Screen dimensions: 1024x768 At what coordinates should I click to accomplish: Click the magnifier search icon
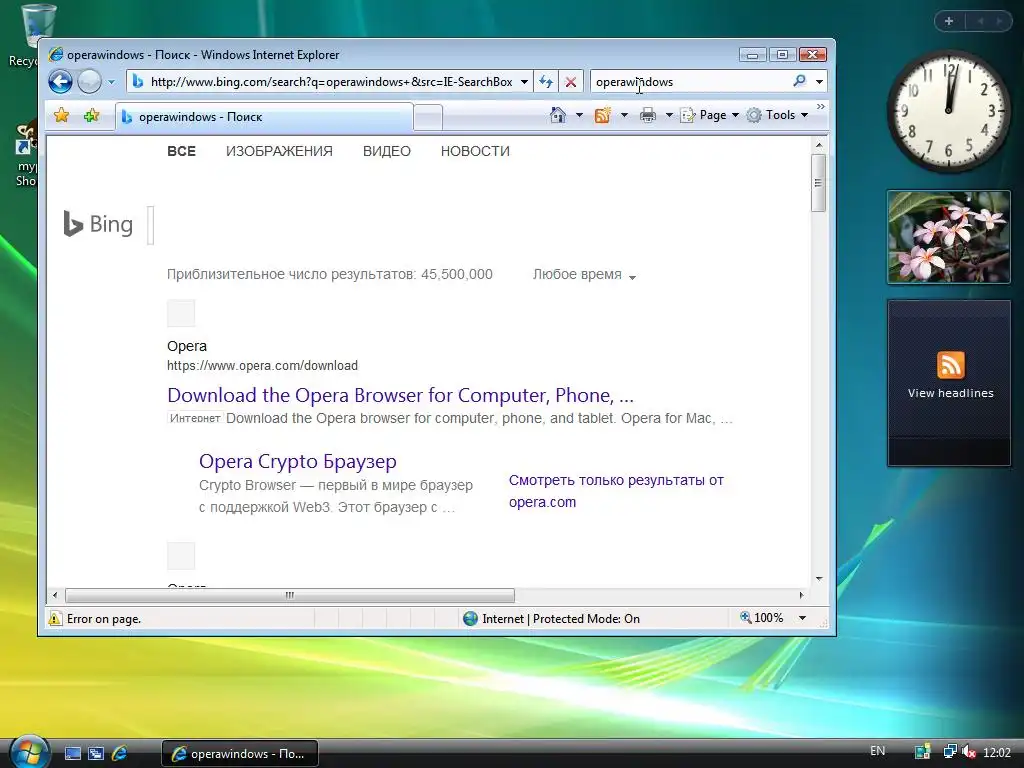[800, 81]
